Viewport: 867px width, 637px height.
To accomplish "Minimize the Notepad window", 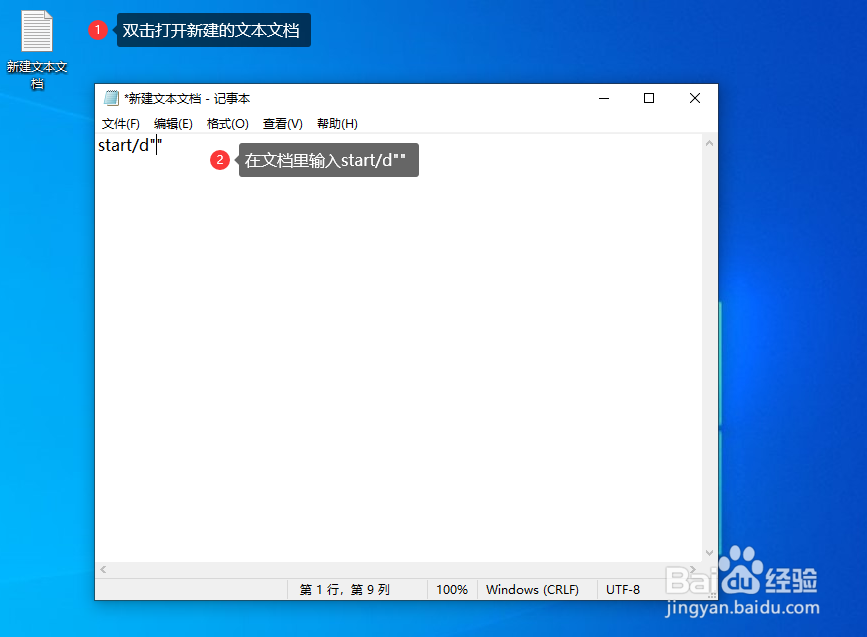I will [x=604, y=98].
